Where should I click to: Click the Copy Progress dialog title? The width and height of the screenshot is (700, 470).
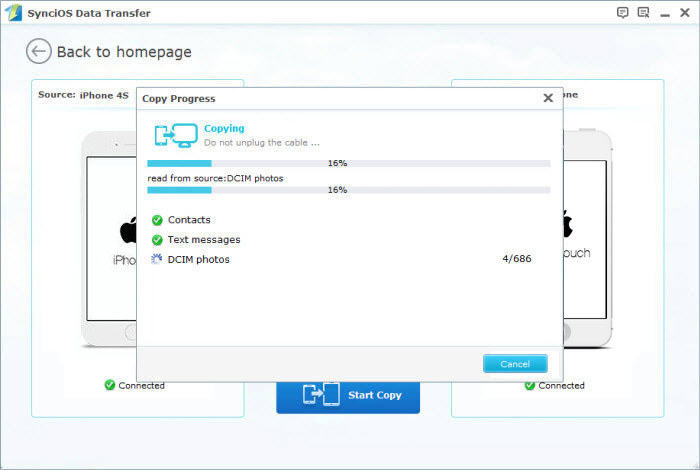point(179,99)
